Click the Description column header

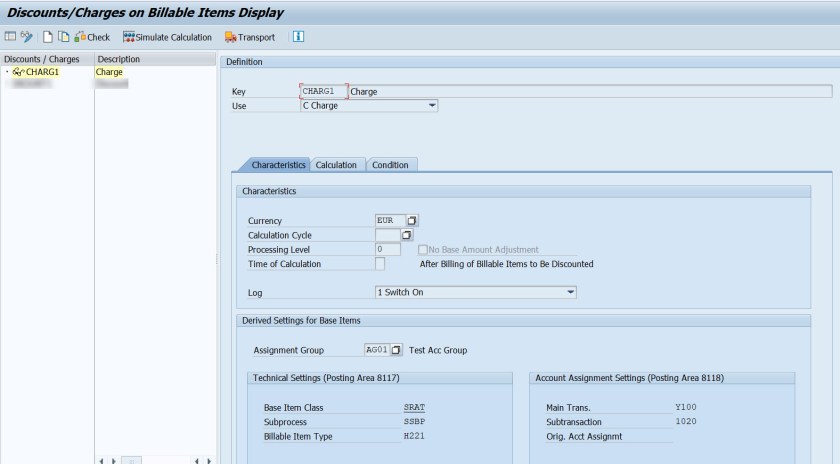pyautogui.click(x=155, y=59)
